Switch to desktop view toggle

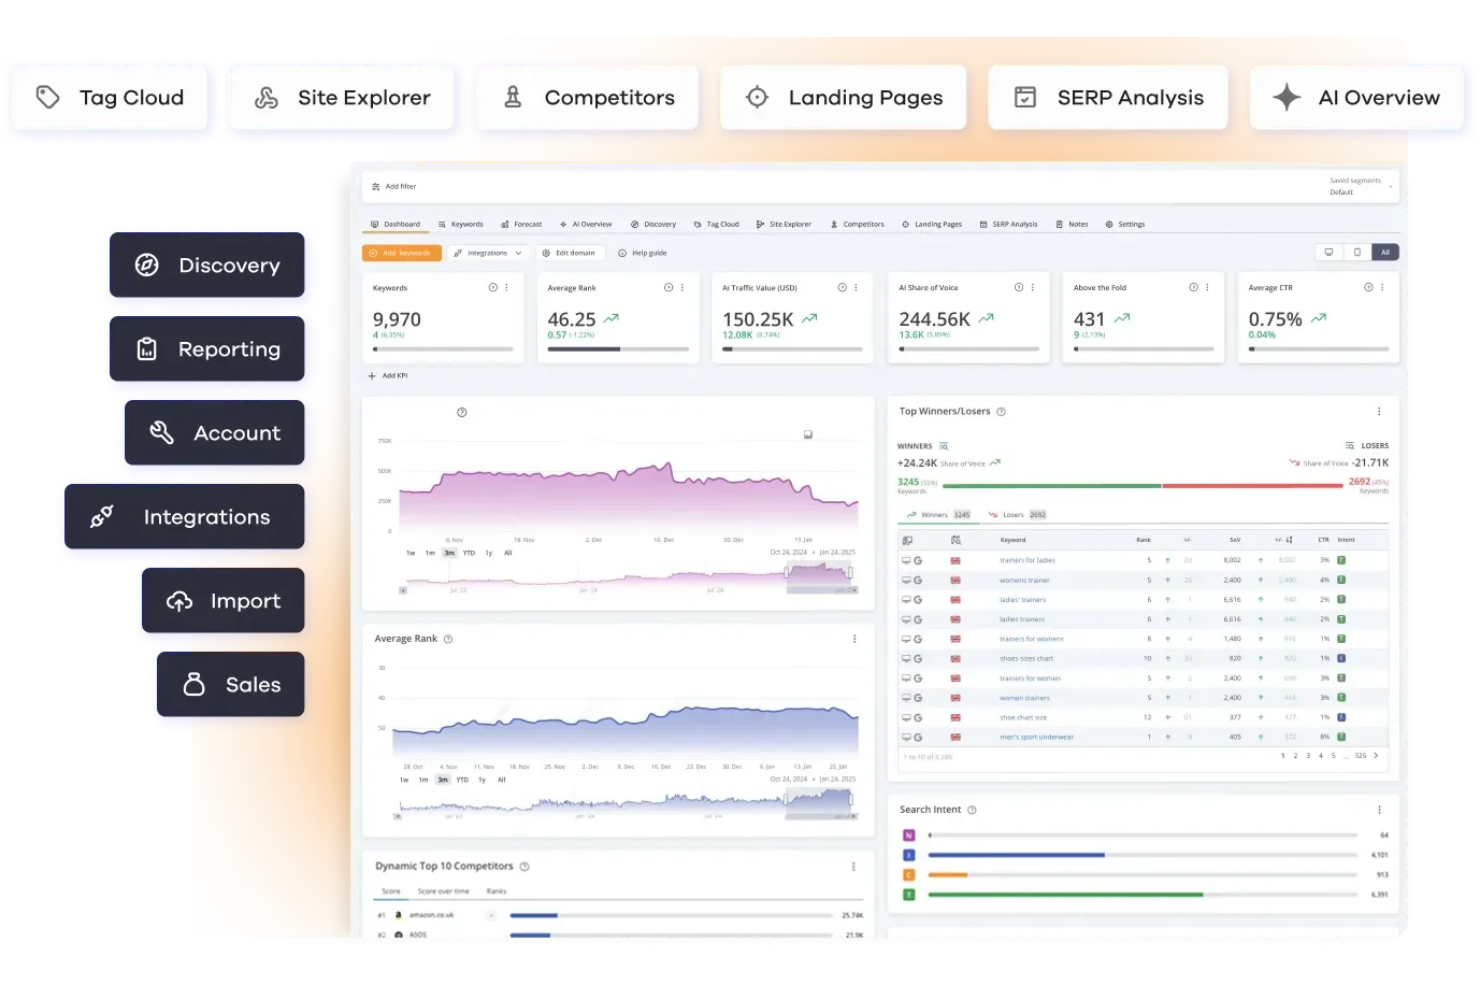tap(1329, 252)
